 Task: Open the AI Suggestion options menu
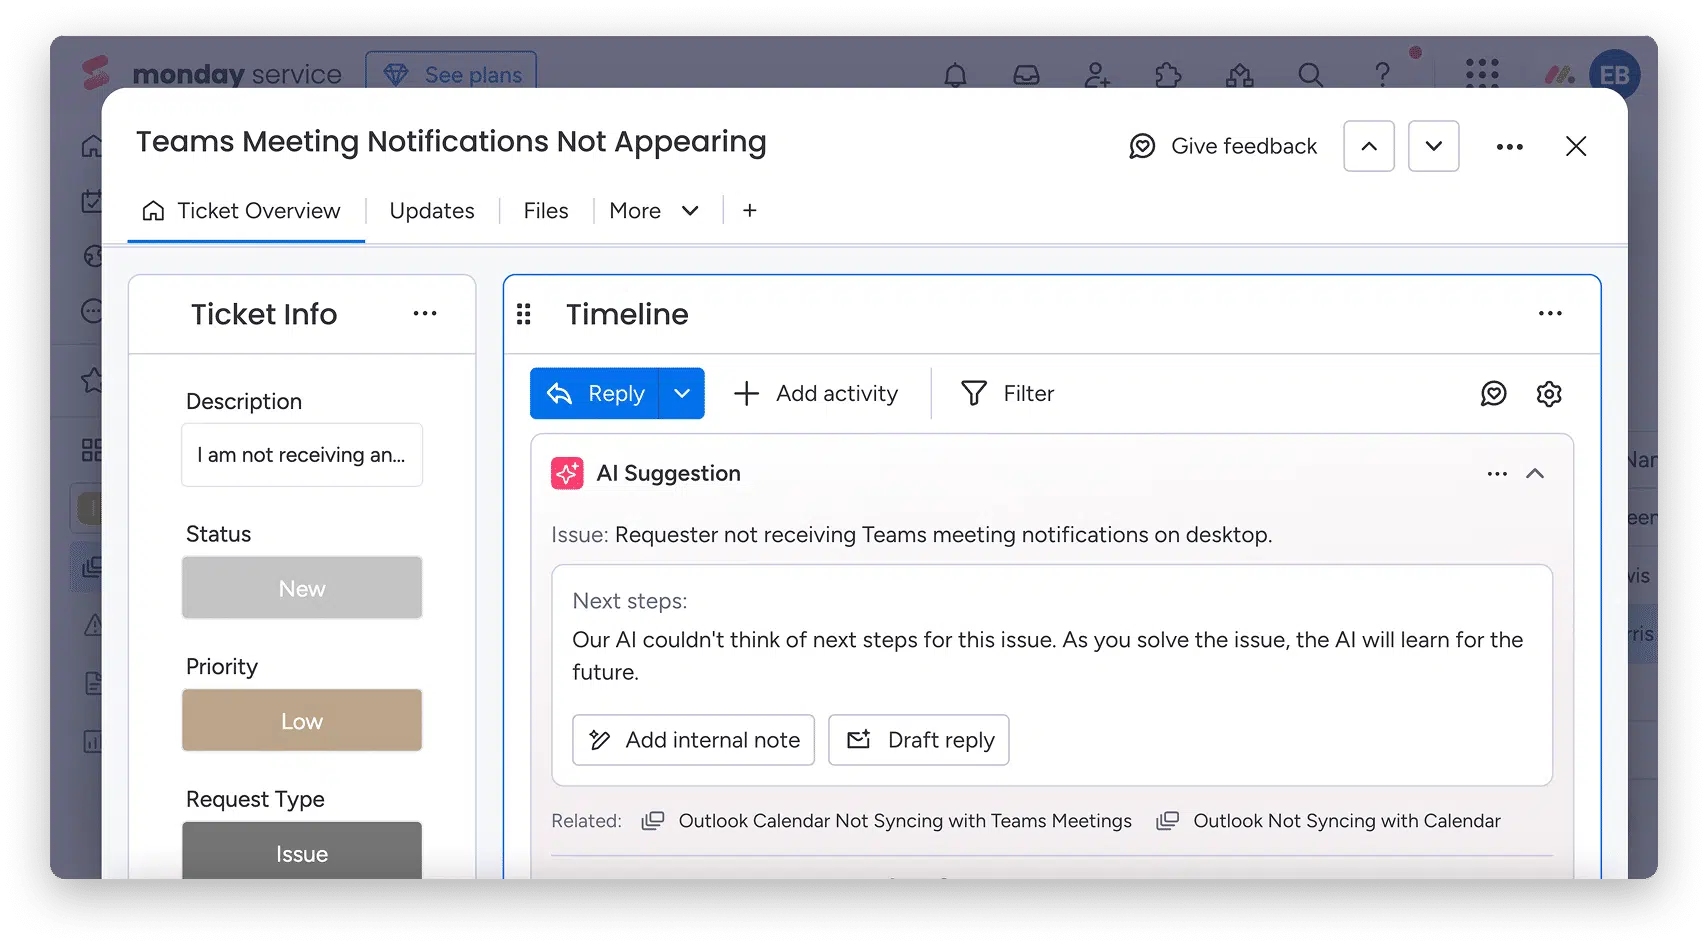[x=1497, y=474]
